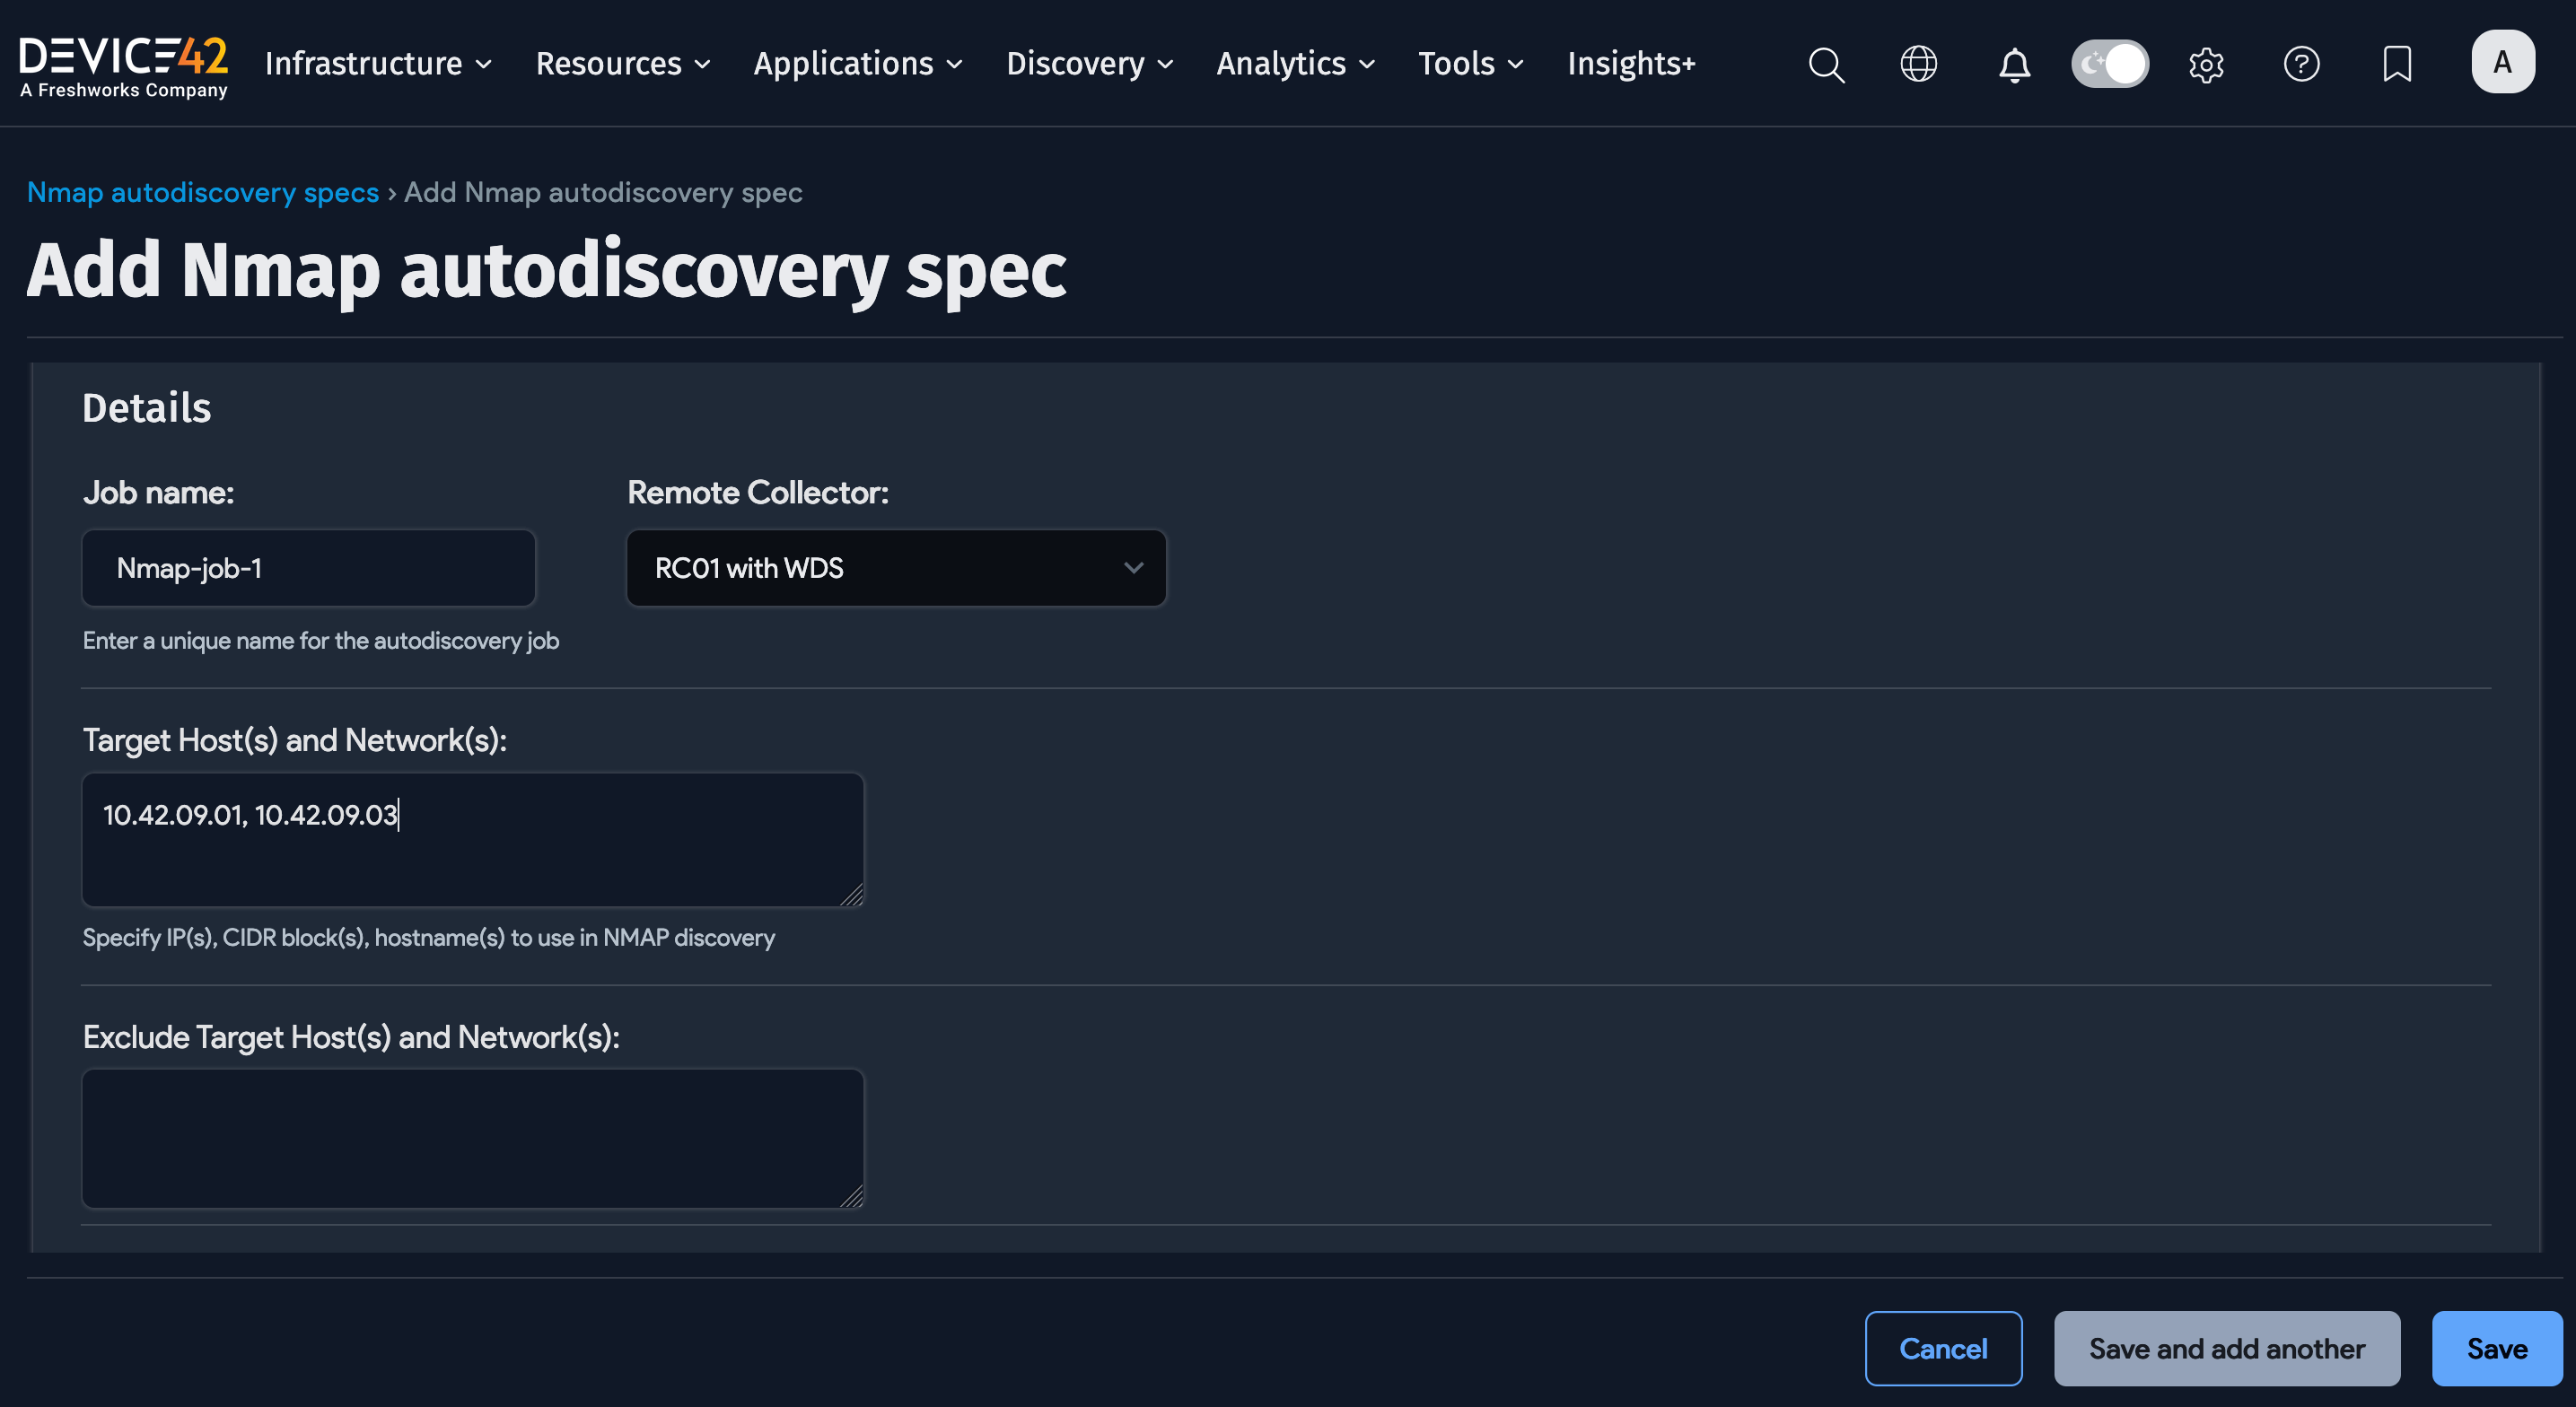Follow the Nmap autodiscovery specs breadcrumb link

pyautogui.click(x=203, y=192)
